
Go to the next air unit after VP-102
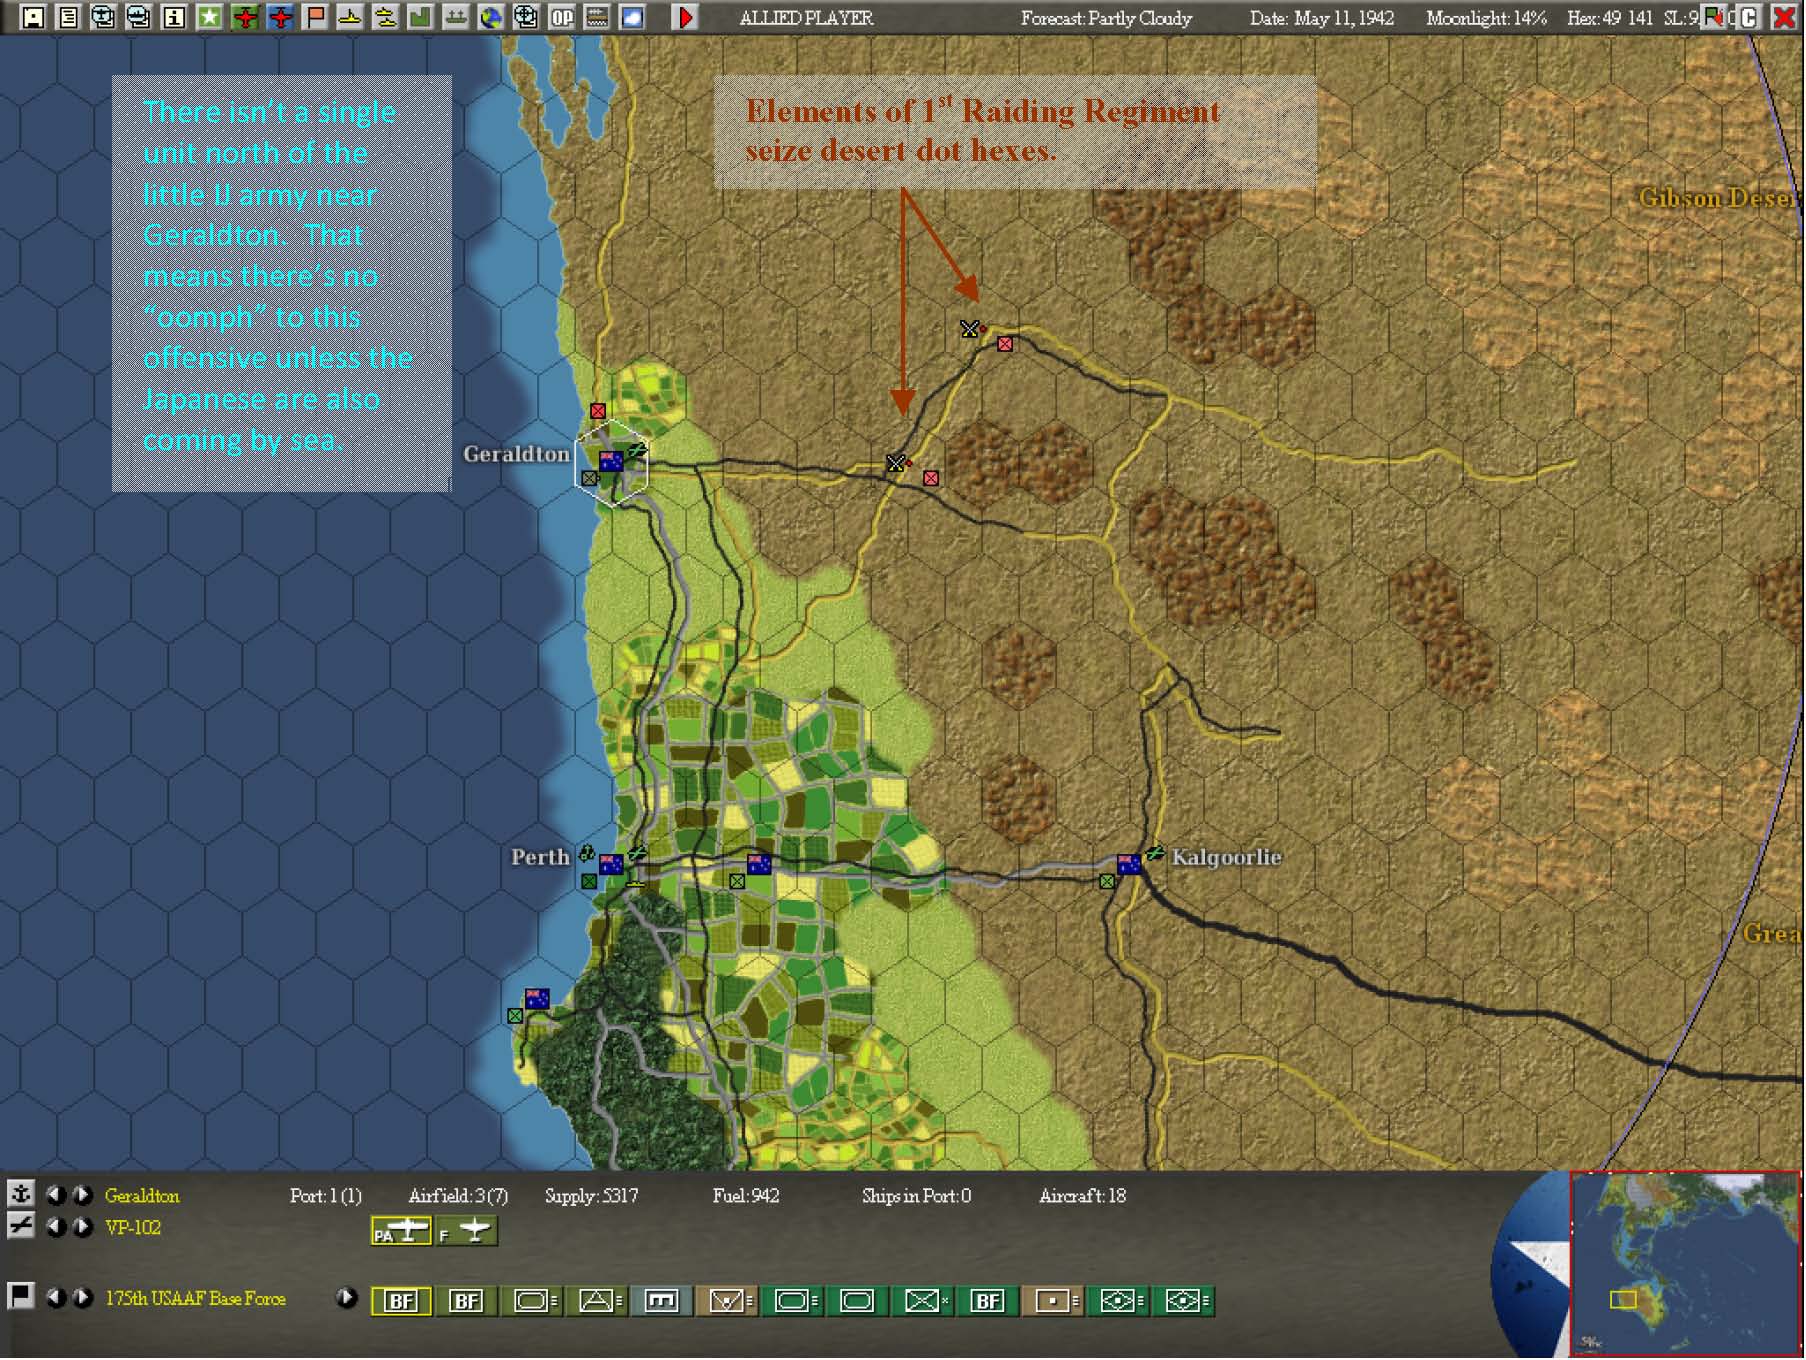pos(83,1227)
